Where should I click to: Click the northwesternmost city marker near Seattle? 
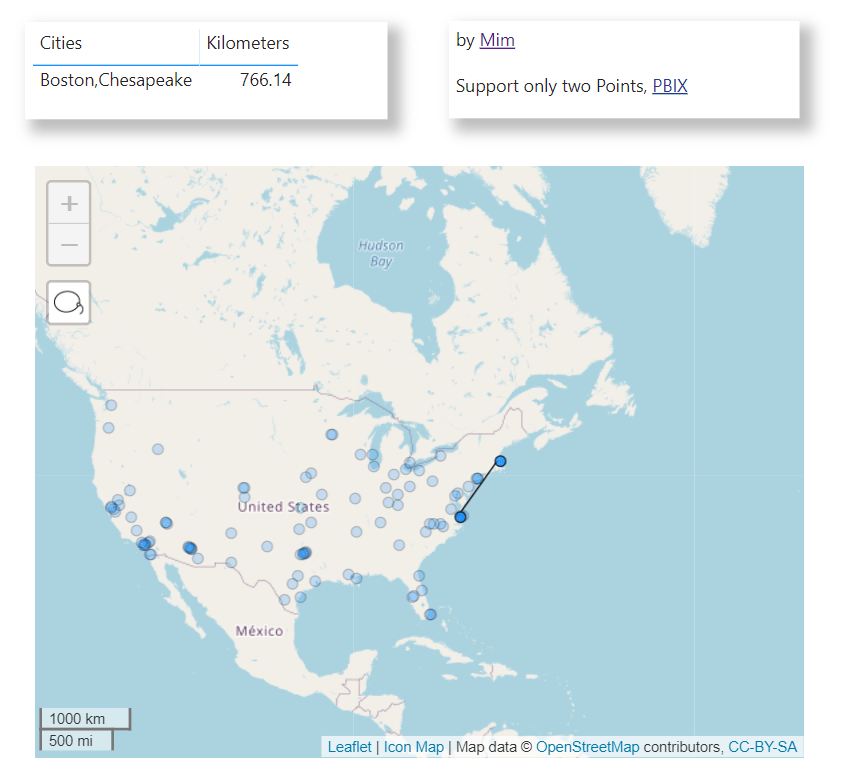coord(111,405)
